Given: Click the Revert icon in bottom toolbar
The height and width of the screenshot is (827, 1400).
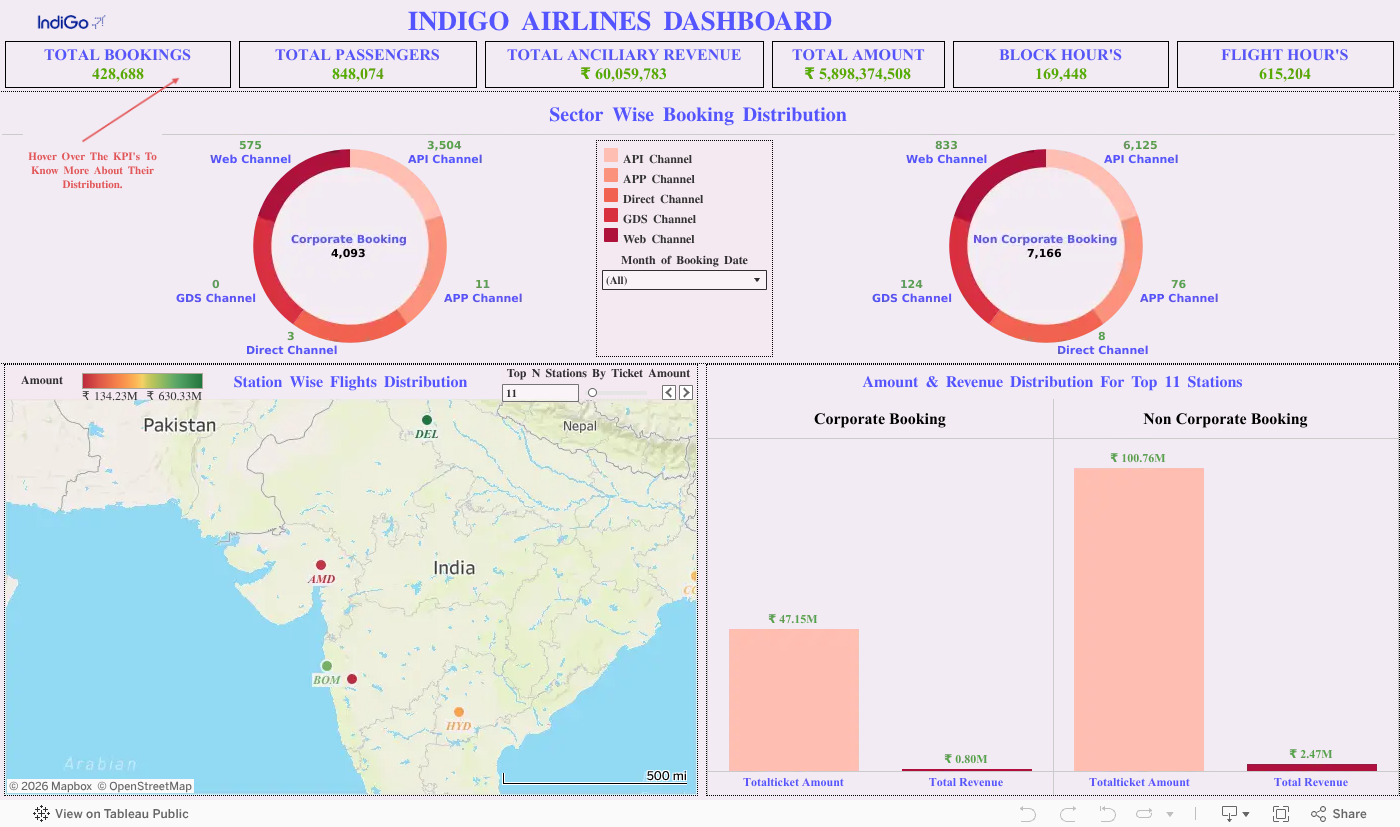Looking at the screenshot, I should pos(1107,814).
